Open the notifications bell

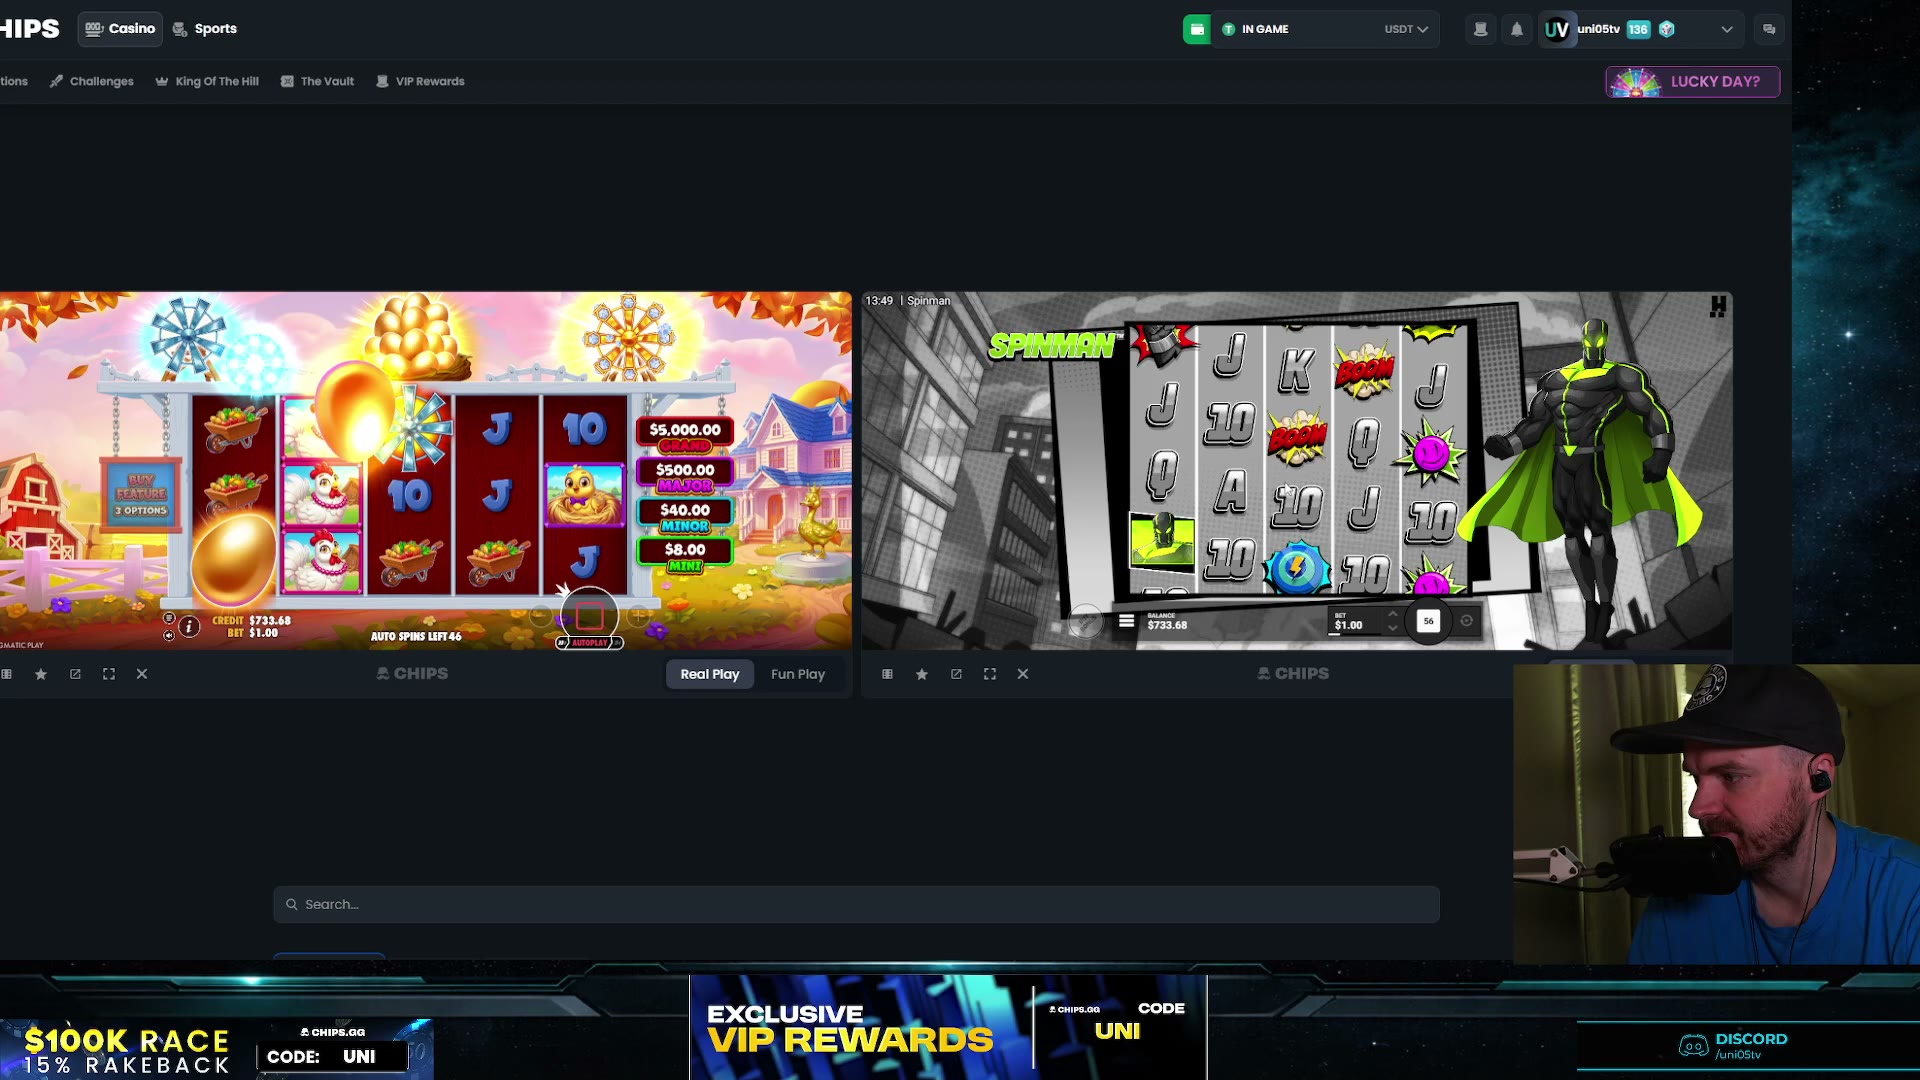[1517, 29]
